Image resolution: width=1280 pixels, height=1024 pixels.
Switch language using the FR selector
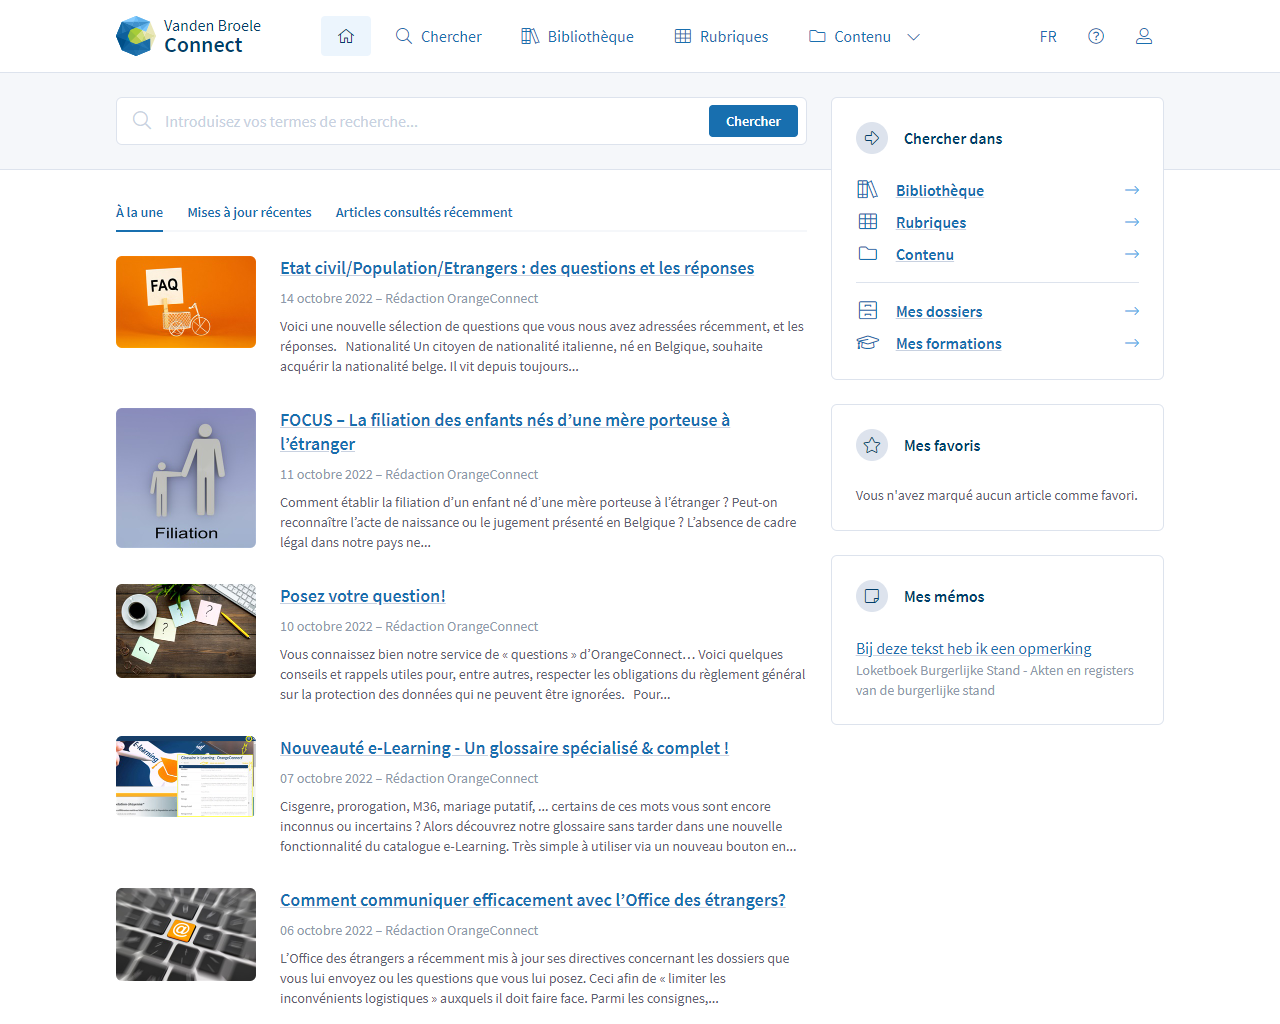(1048, 36)
